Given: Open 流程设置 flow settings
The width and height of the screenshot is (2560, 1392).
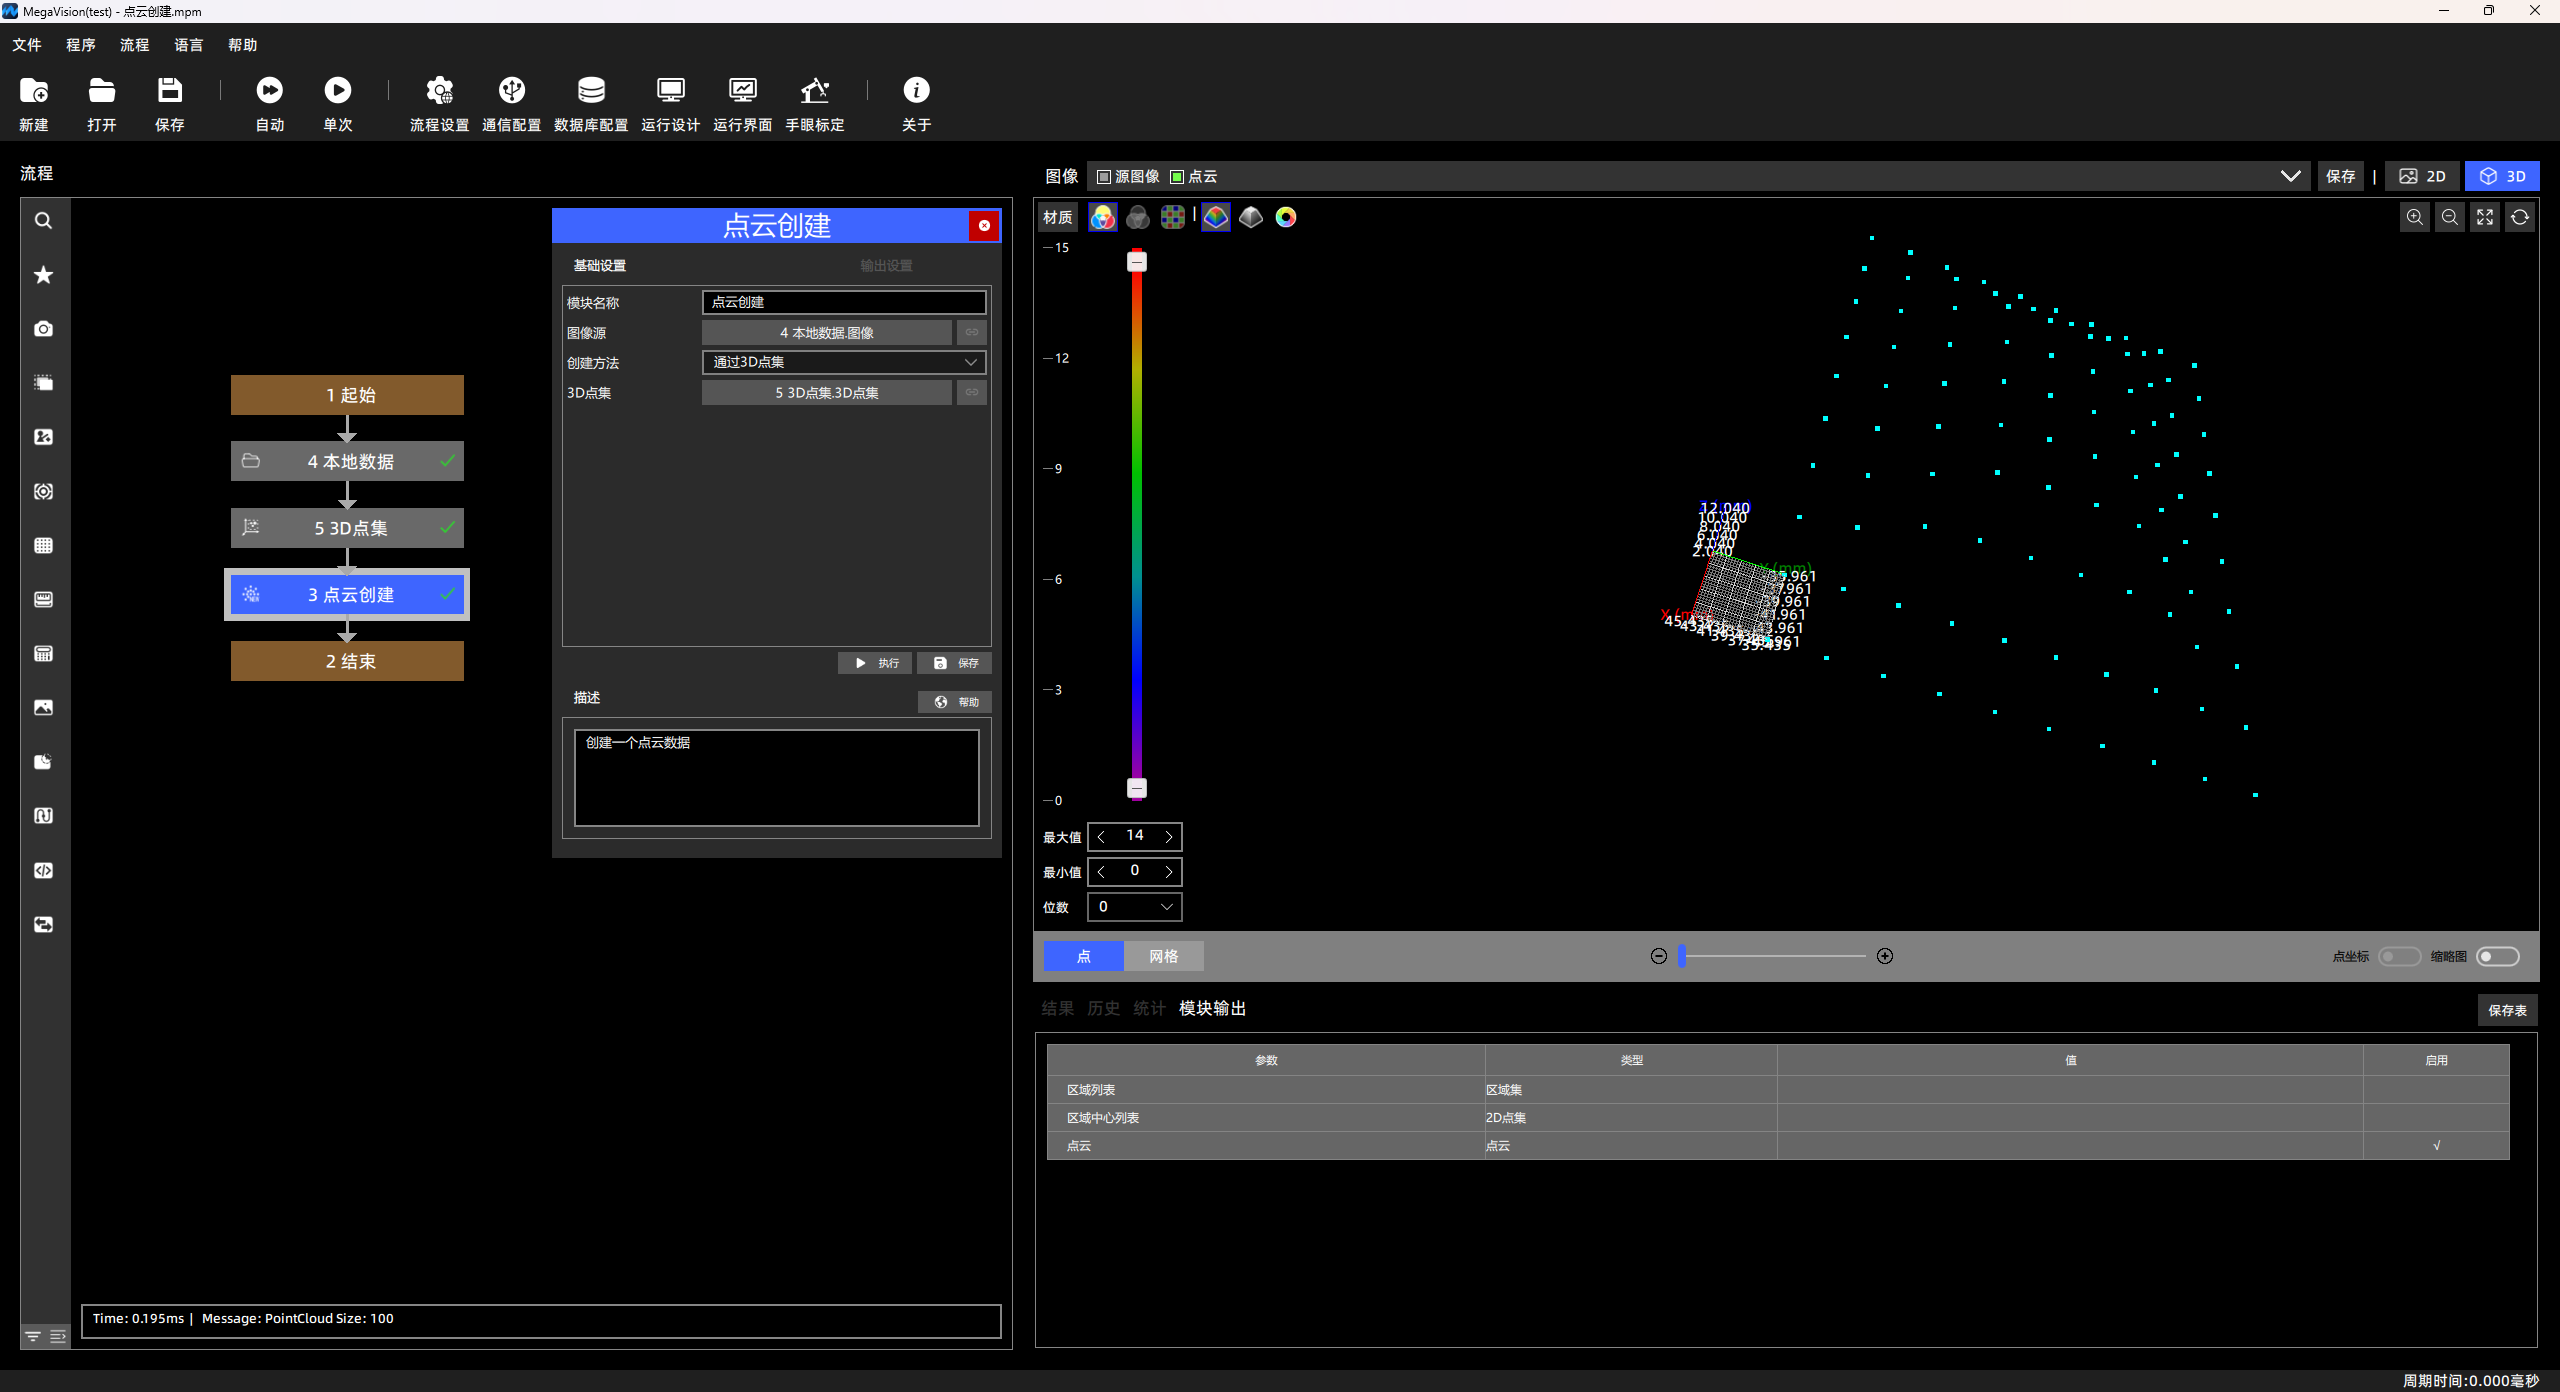Looking at the screenshot, I should point(440,103).
